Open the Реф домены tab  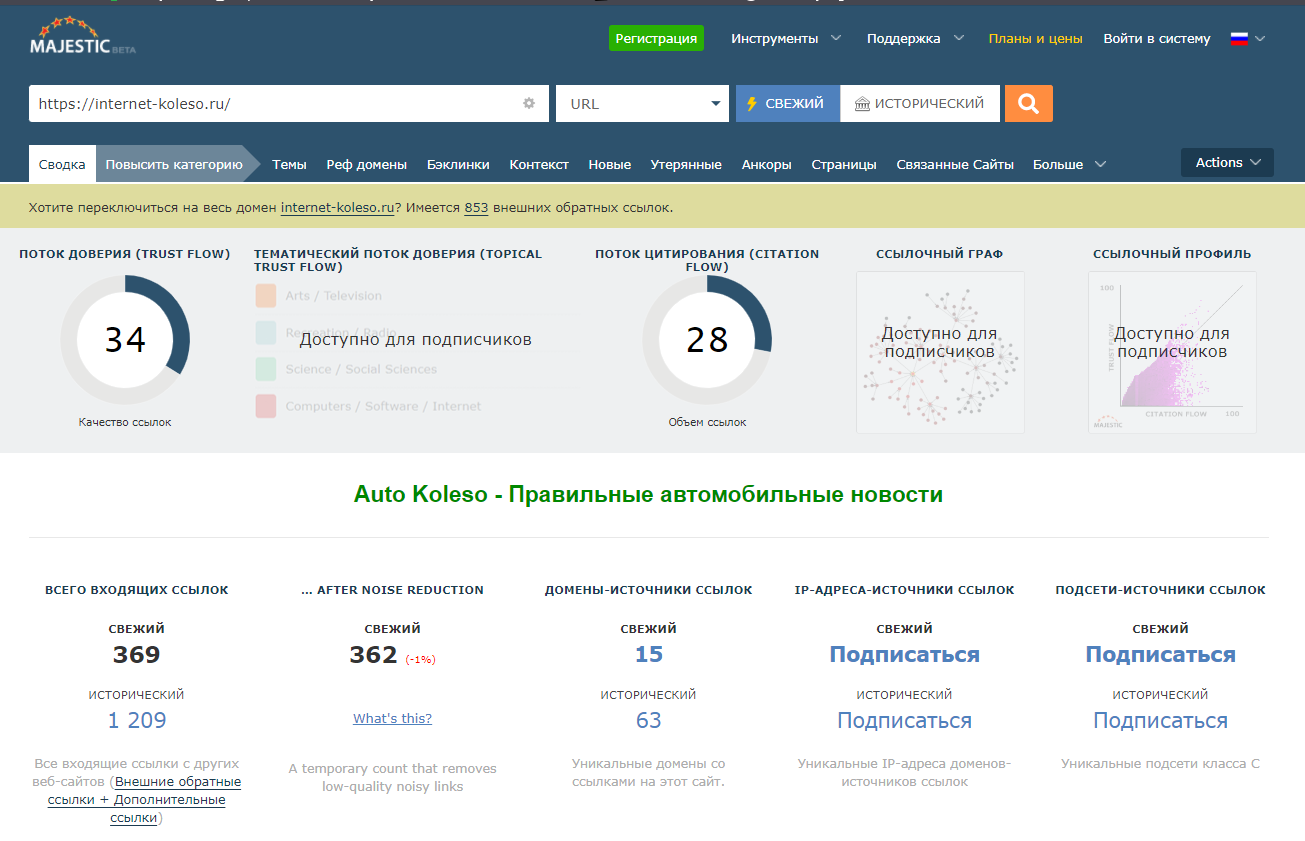click(367, 164)
